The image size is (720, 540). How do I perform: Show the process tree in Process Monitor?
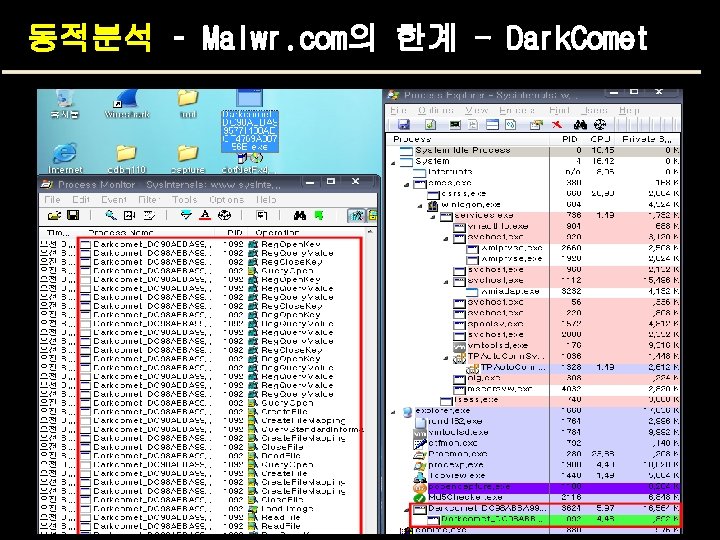pyautogui.click(x=262, y=215)
